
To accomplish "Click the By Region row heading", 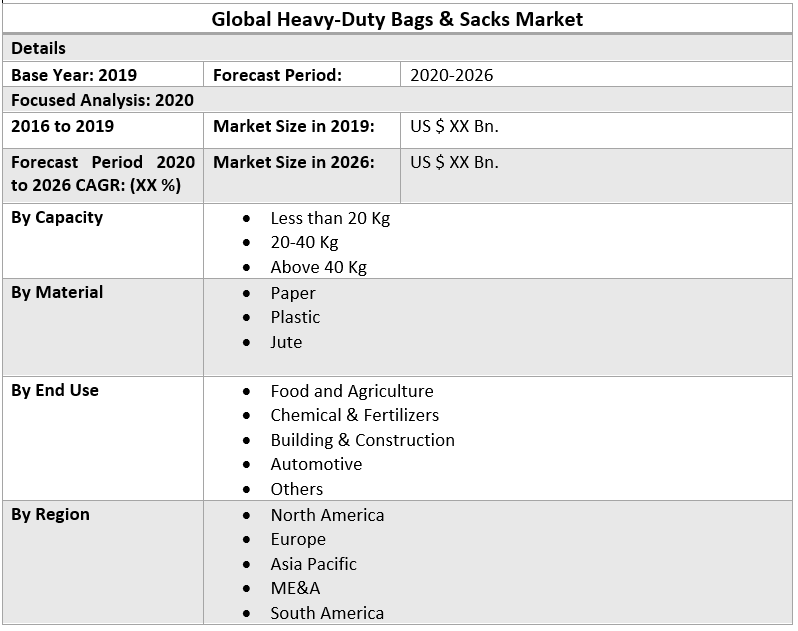I will tap(50, 514).
